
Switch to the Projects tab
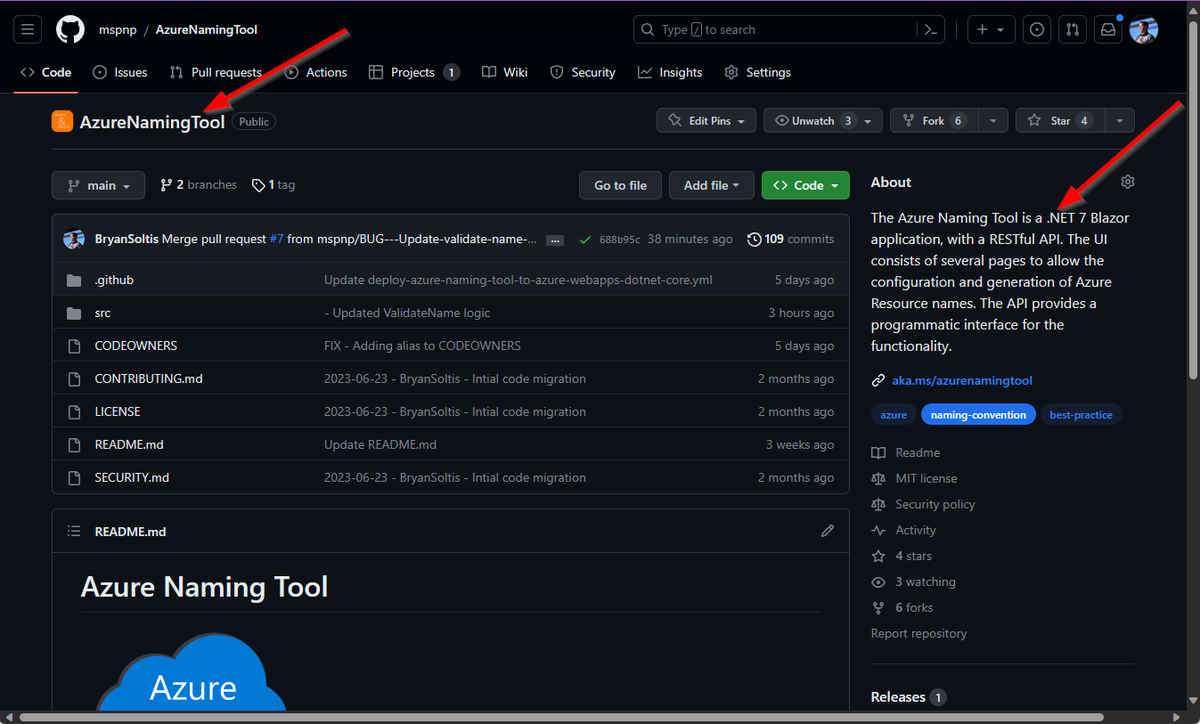[x=414, y=72]
